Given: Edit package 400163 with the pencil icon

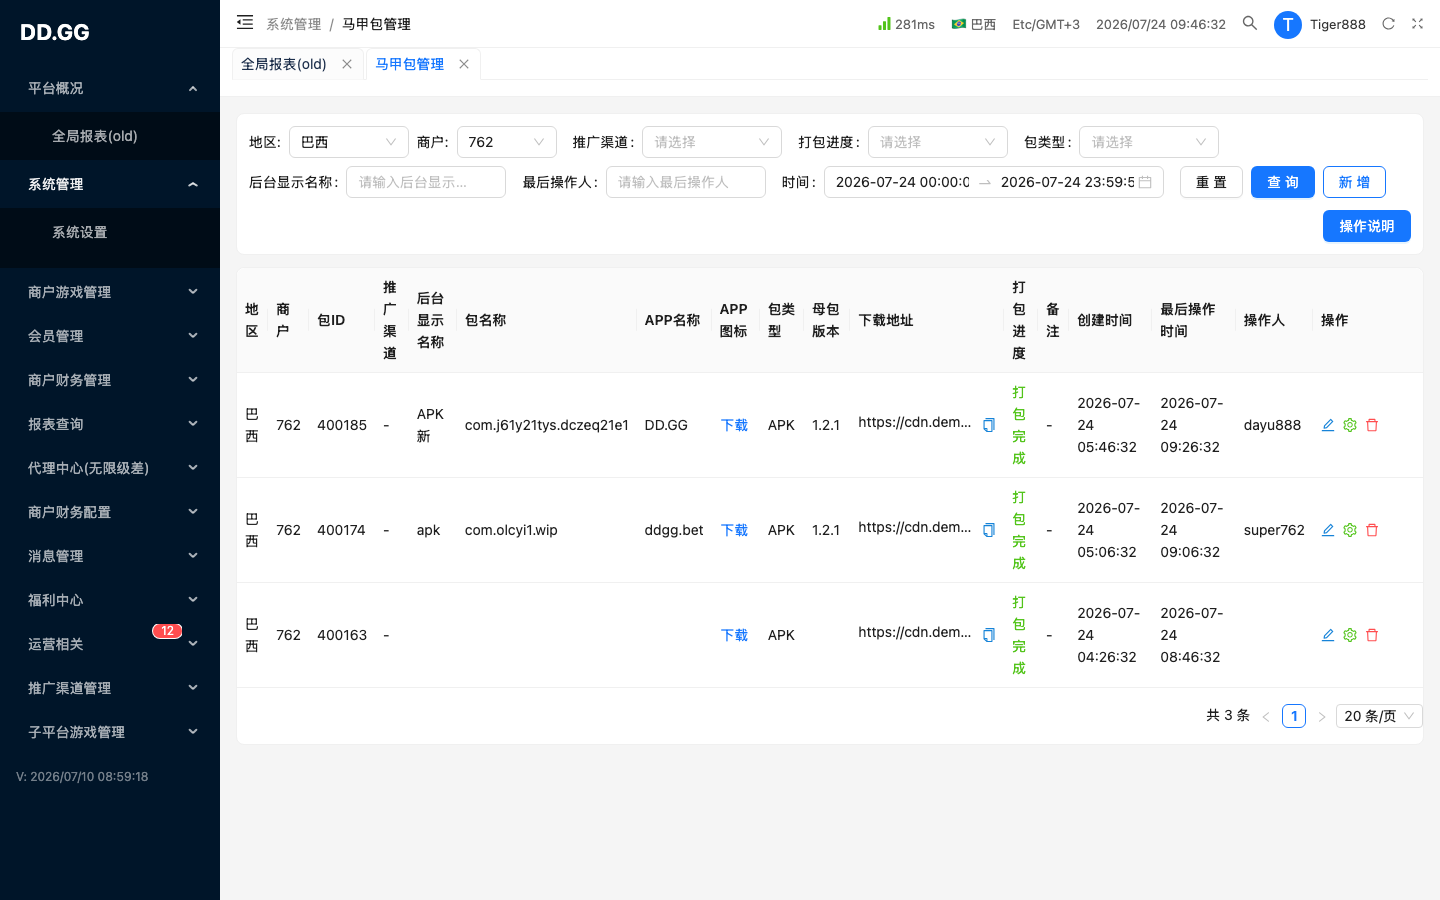Looking at the screenshot, I should click(x=1328, y=635).
